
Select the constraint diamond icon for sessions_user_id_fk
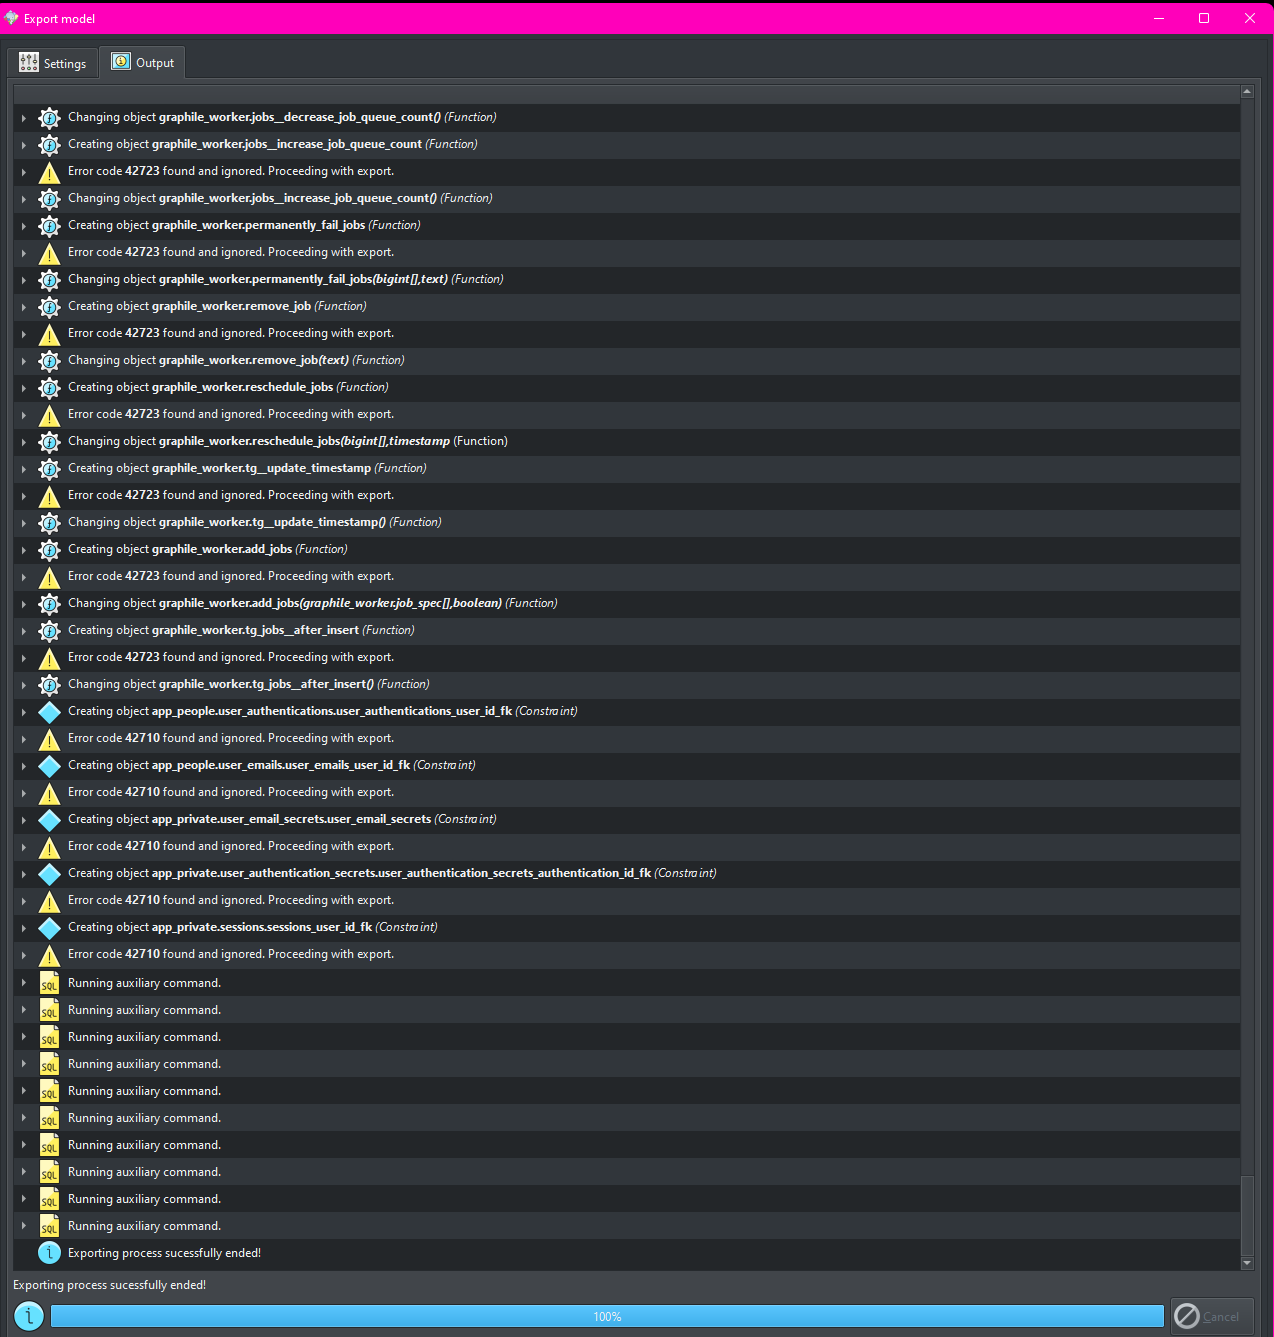pyautogui.click(x=49, y=928)
